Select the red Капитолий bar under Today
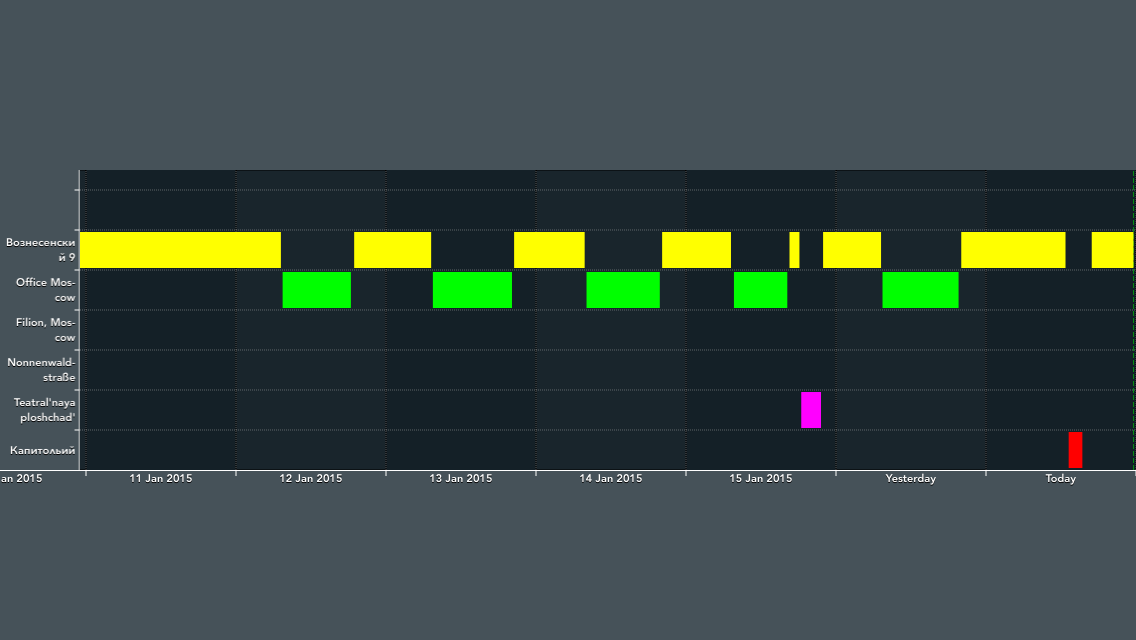The width and height of the screenshot is (1136, 640). click(x=1076, y=450)
